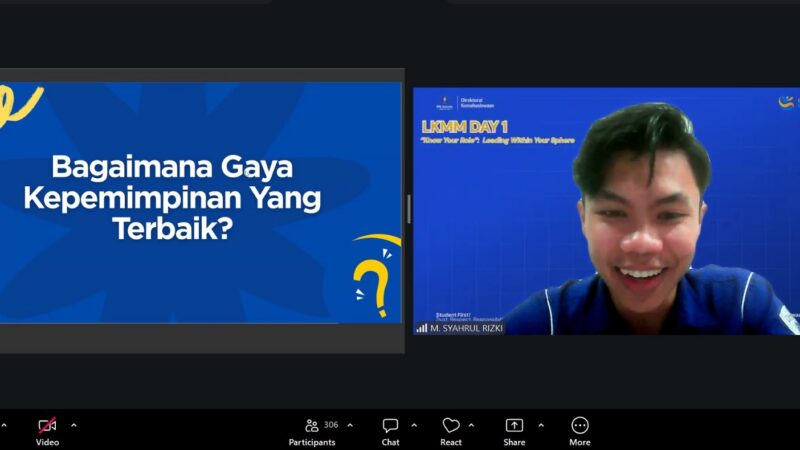Click the slide title 'Kepemimpinan Yang' line
Viewport: 800px width, 450px height.
[x=172, y=197]
